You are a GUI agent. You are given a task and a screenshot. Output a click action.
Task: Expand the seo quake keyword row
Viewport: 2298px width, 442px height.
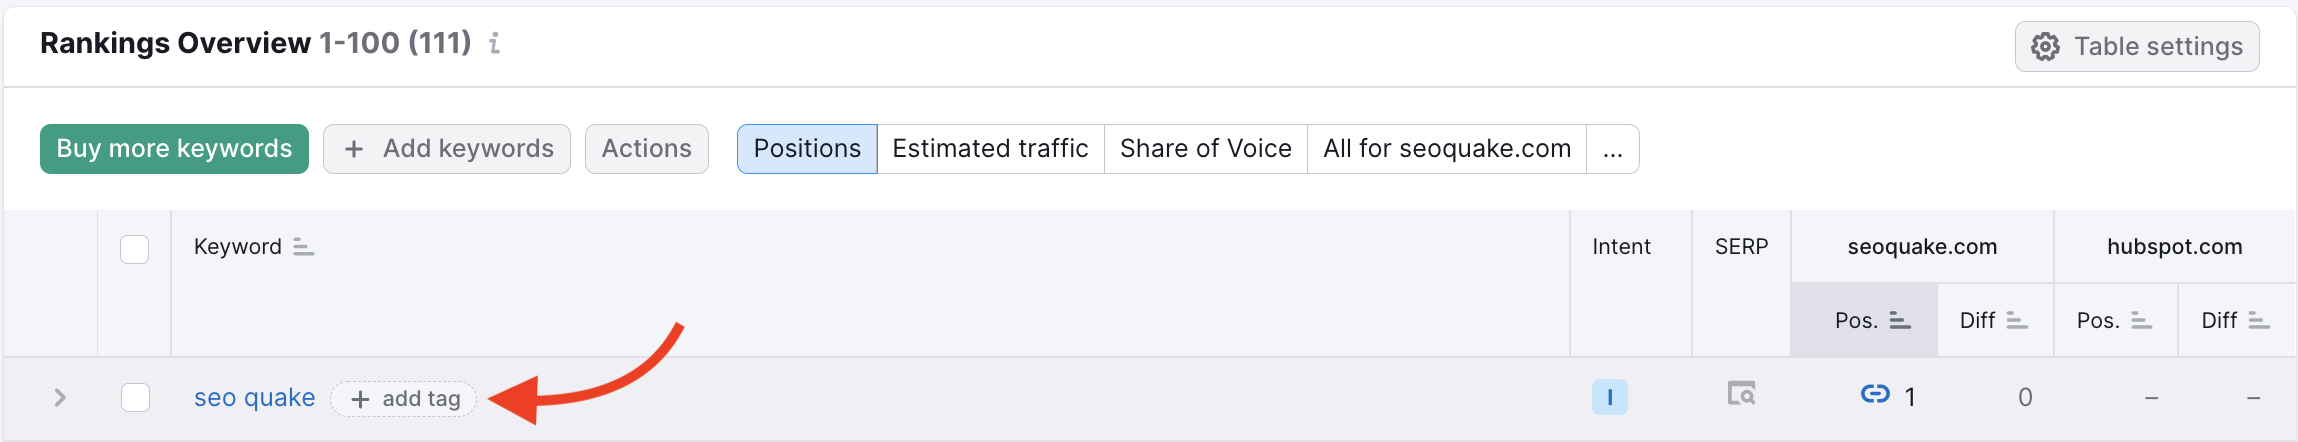(x=60, y=398)
